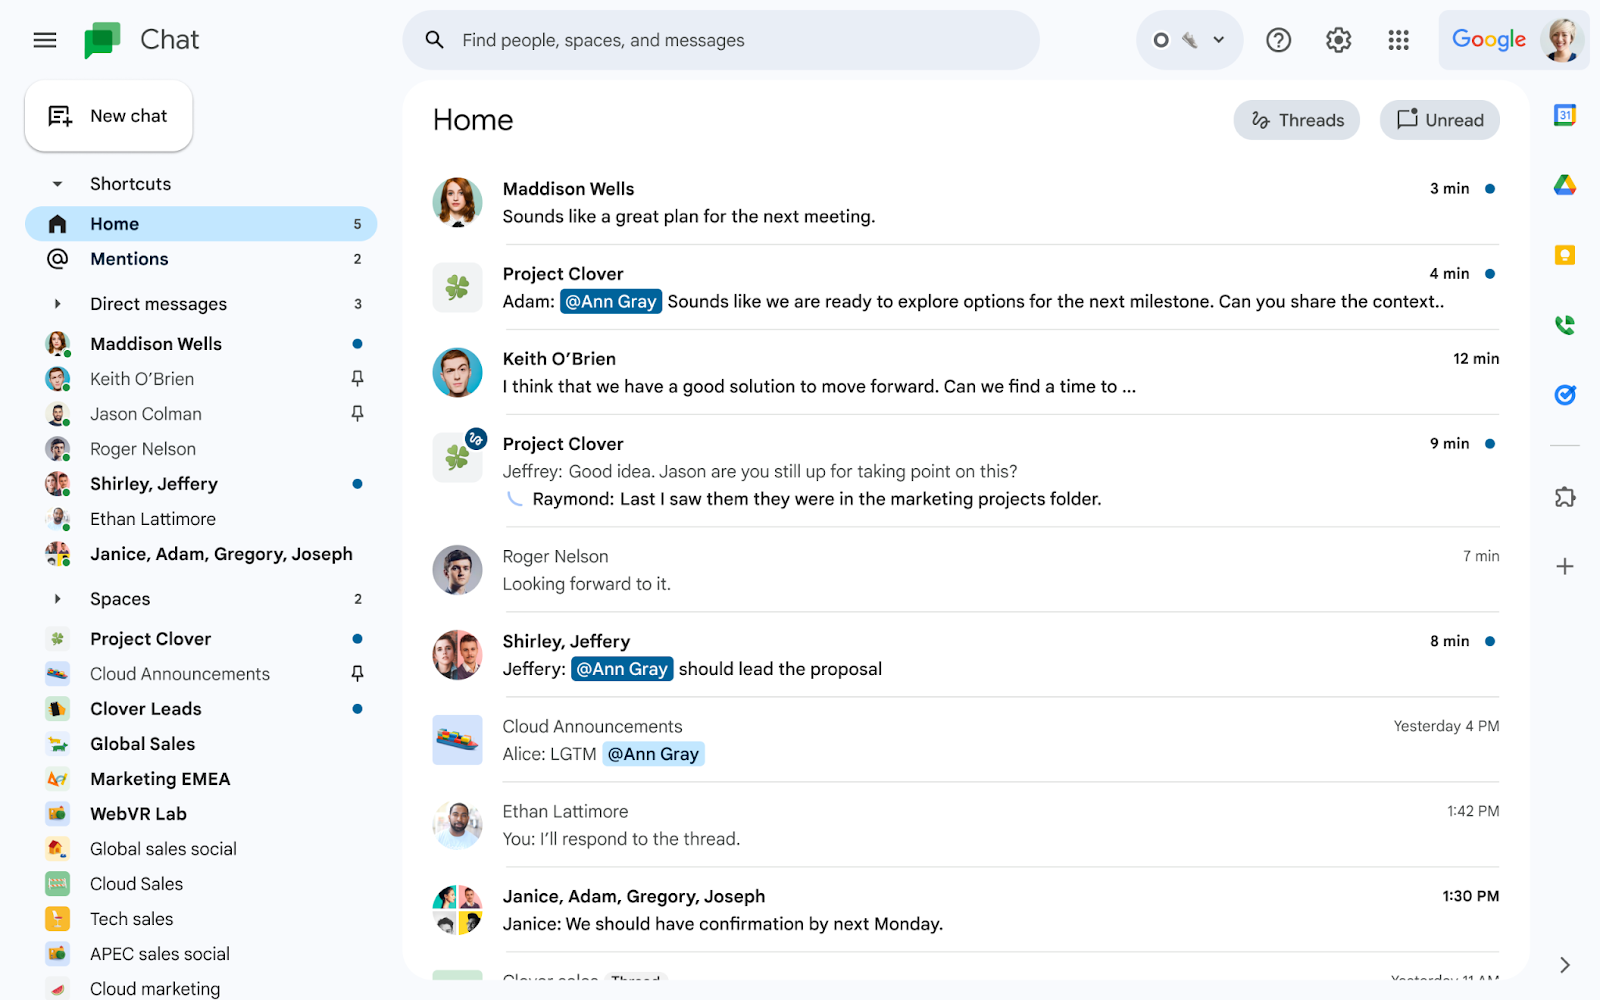1600x1000 pixels.
Task: Click Ethan Lattimore avatar in Home feed
Action: [457, 825]
